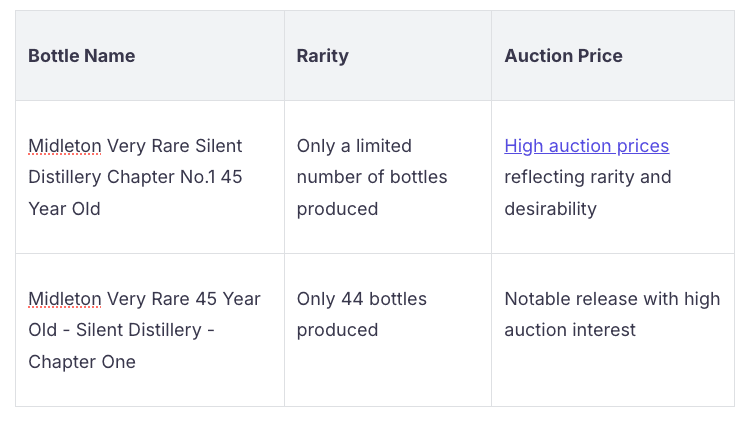This screenshot has height=424, width=744.
Task: Click the "reflecting rarity and" text line
Action: tap(587, 177)
